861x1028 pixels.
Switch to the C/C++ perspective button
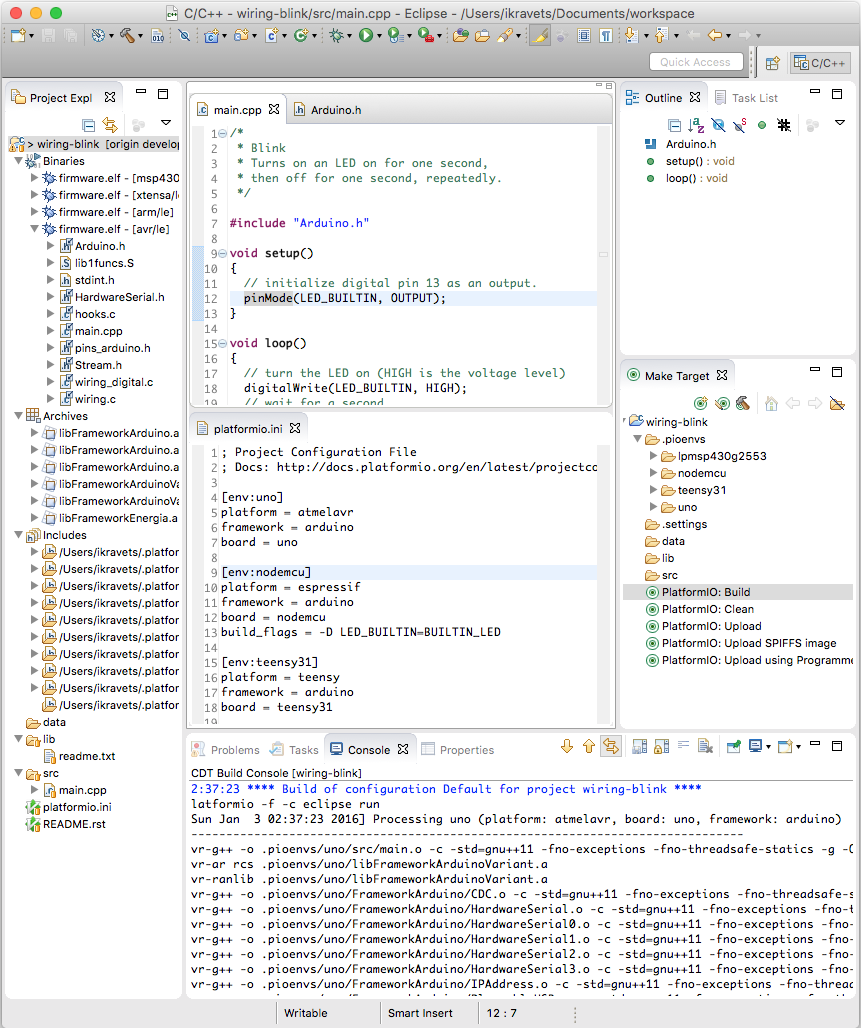[x=820, y=63]
